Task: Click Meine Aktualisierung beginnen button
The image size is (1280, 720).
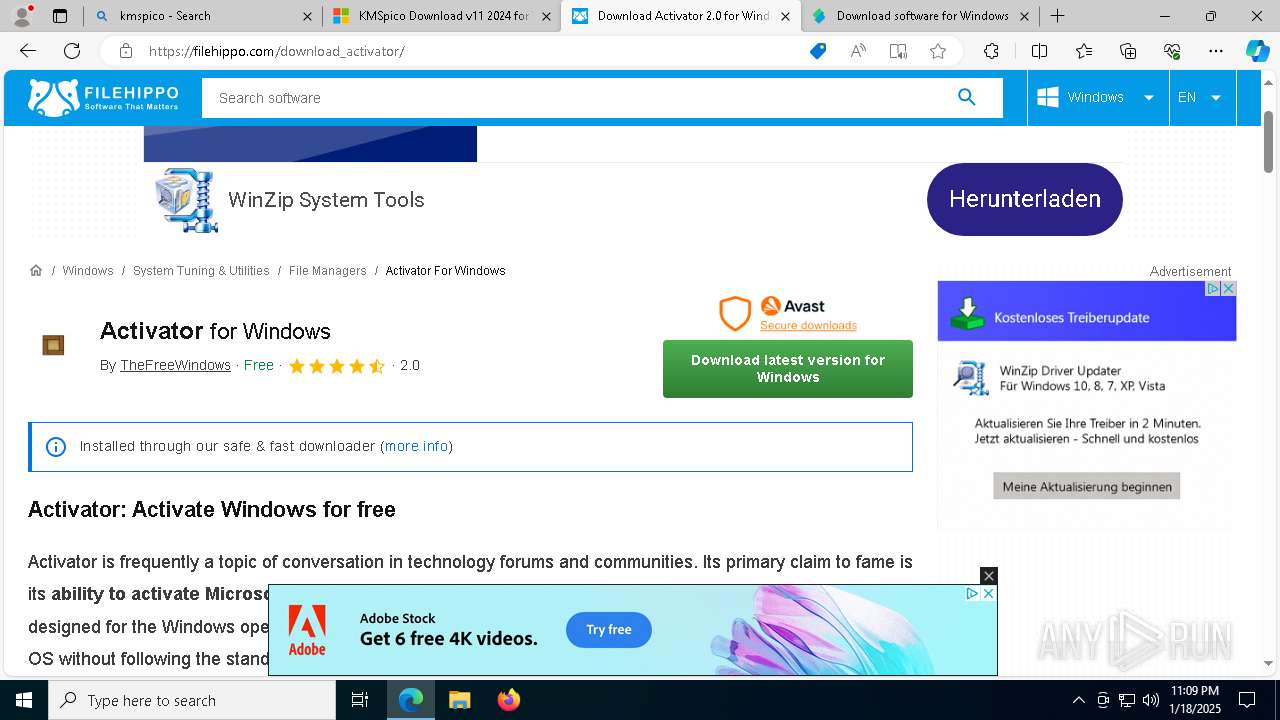Action: coord(1087,487)
